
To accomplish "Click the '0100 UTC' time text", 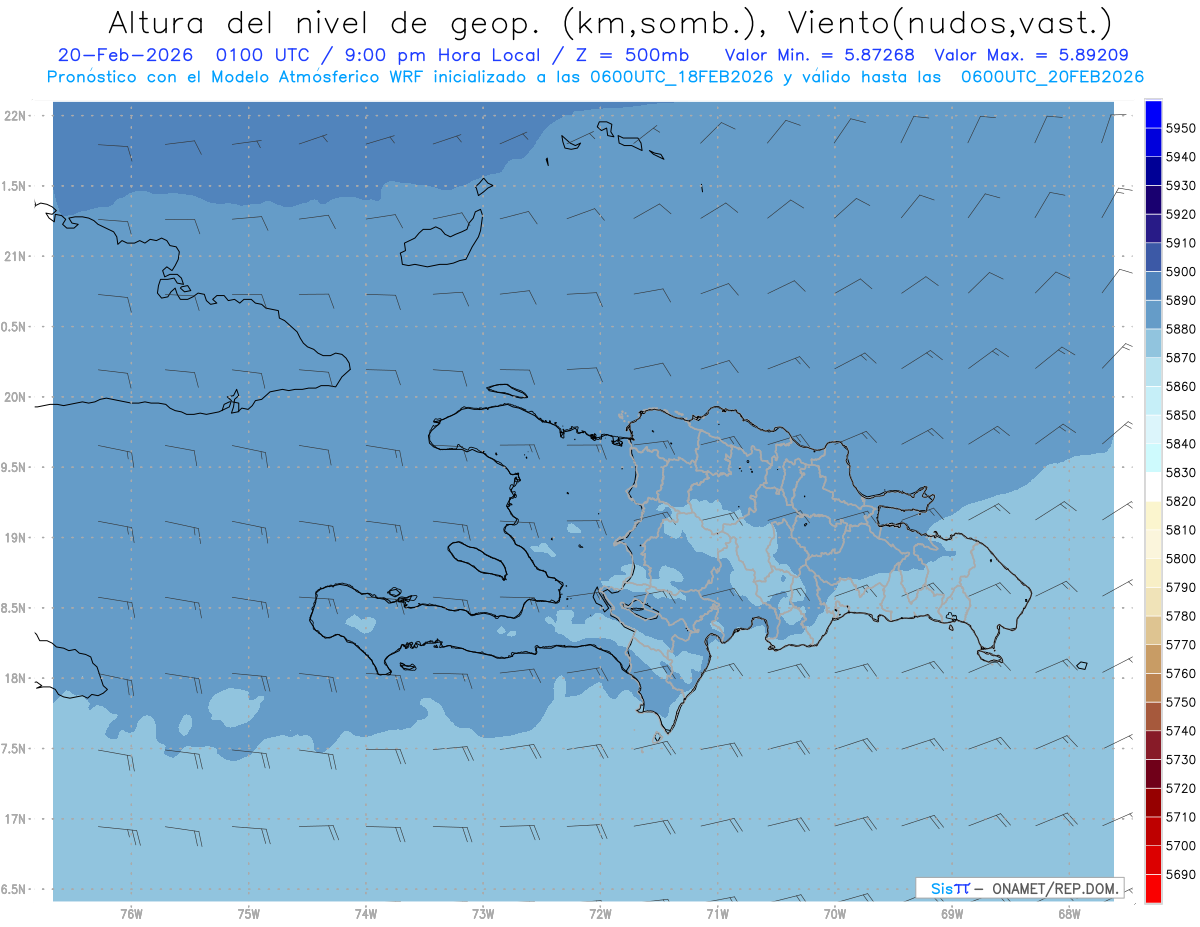I will (262, 55).
